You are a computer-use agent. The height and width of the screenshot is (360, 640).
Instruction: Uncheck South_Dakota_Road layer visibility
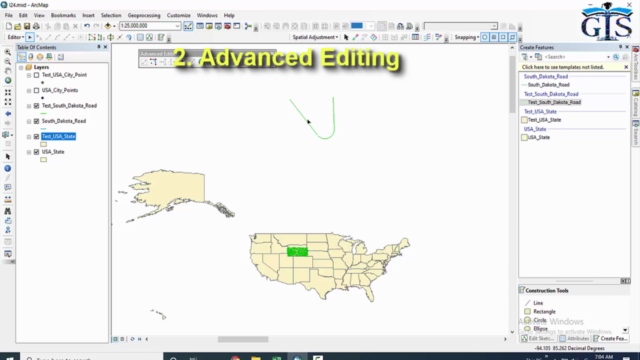[x=37, y=121]
